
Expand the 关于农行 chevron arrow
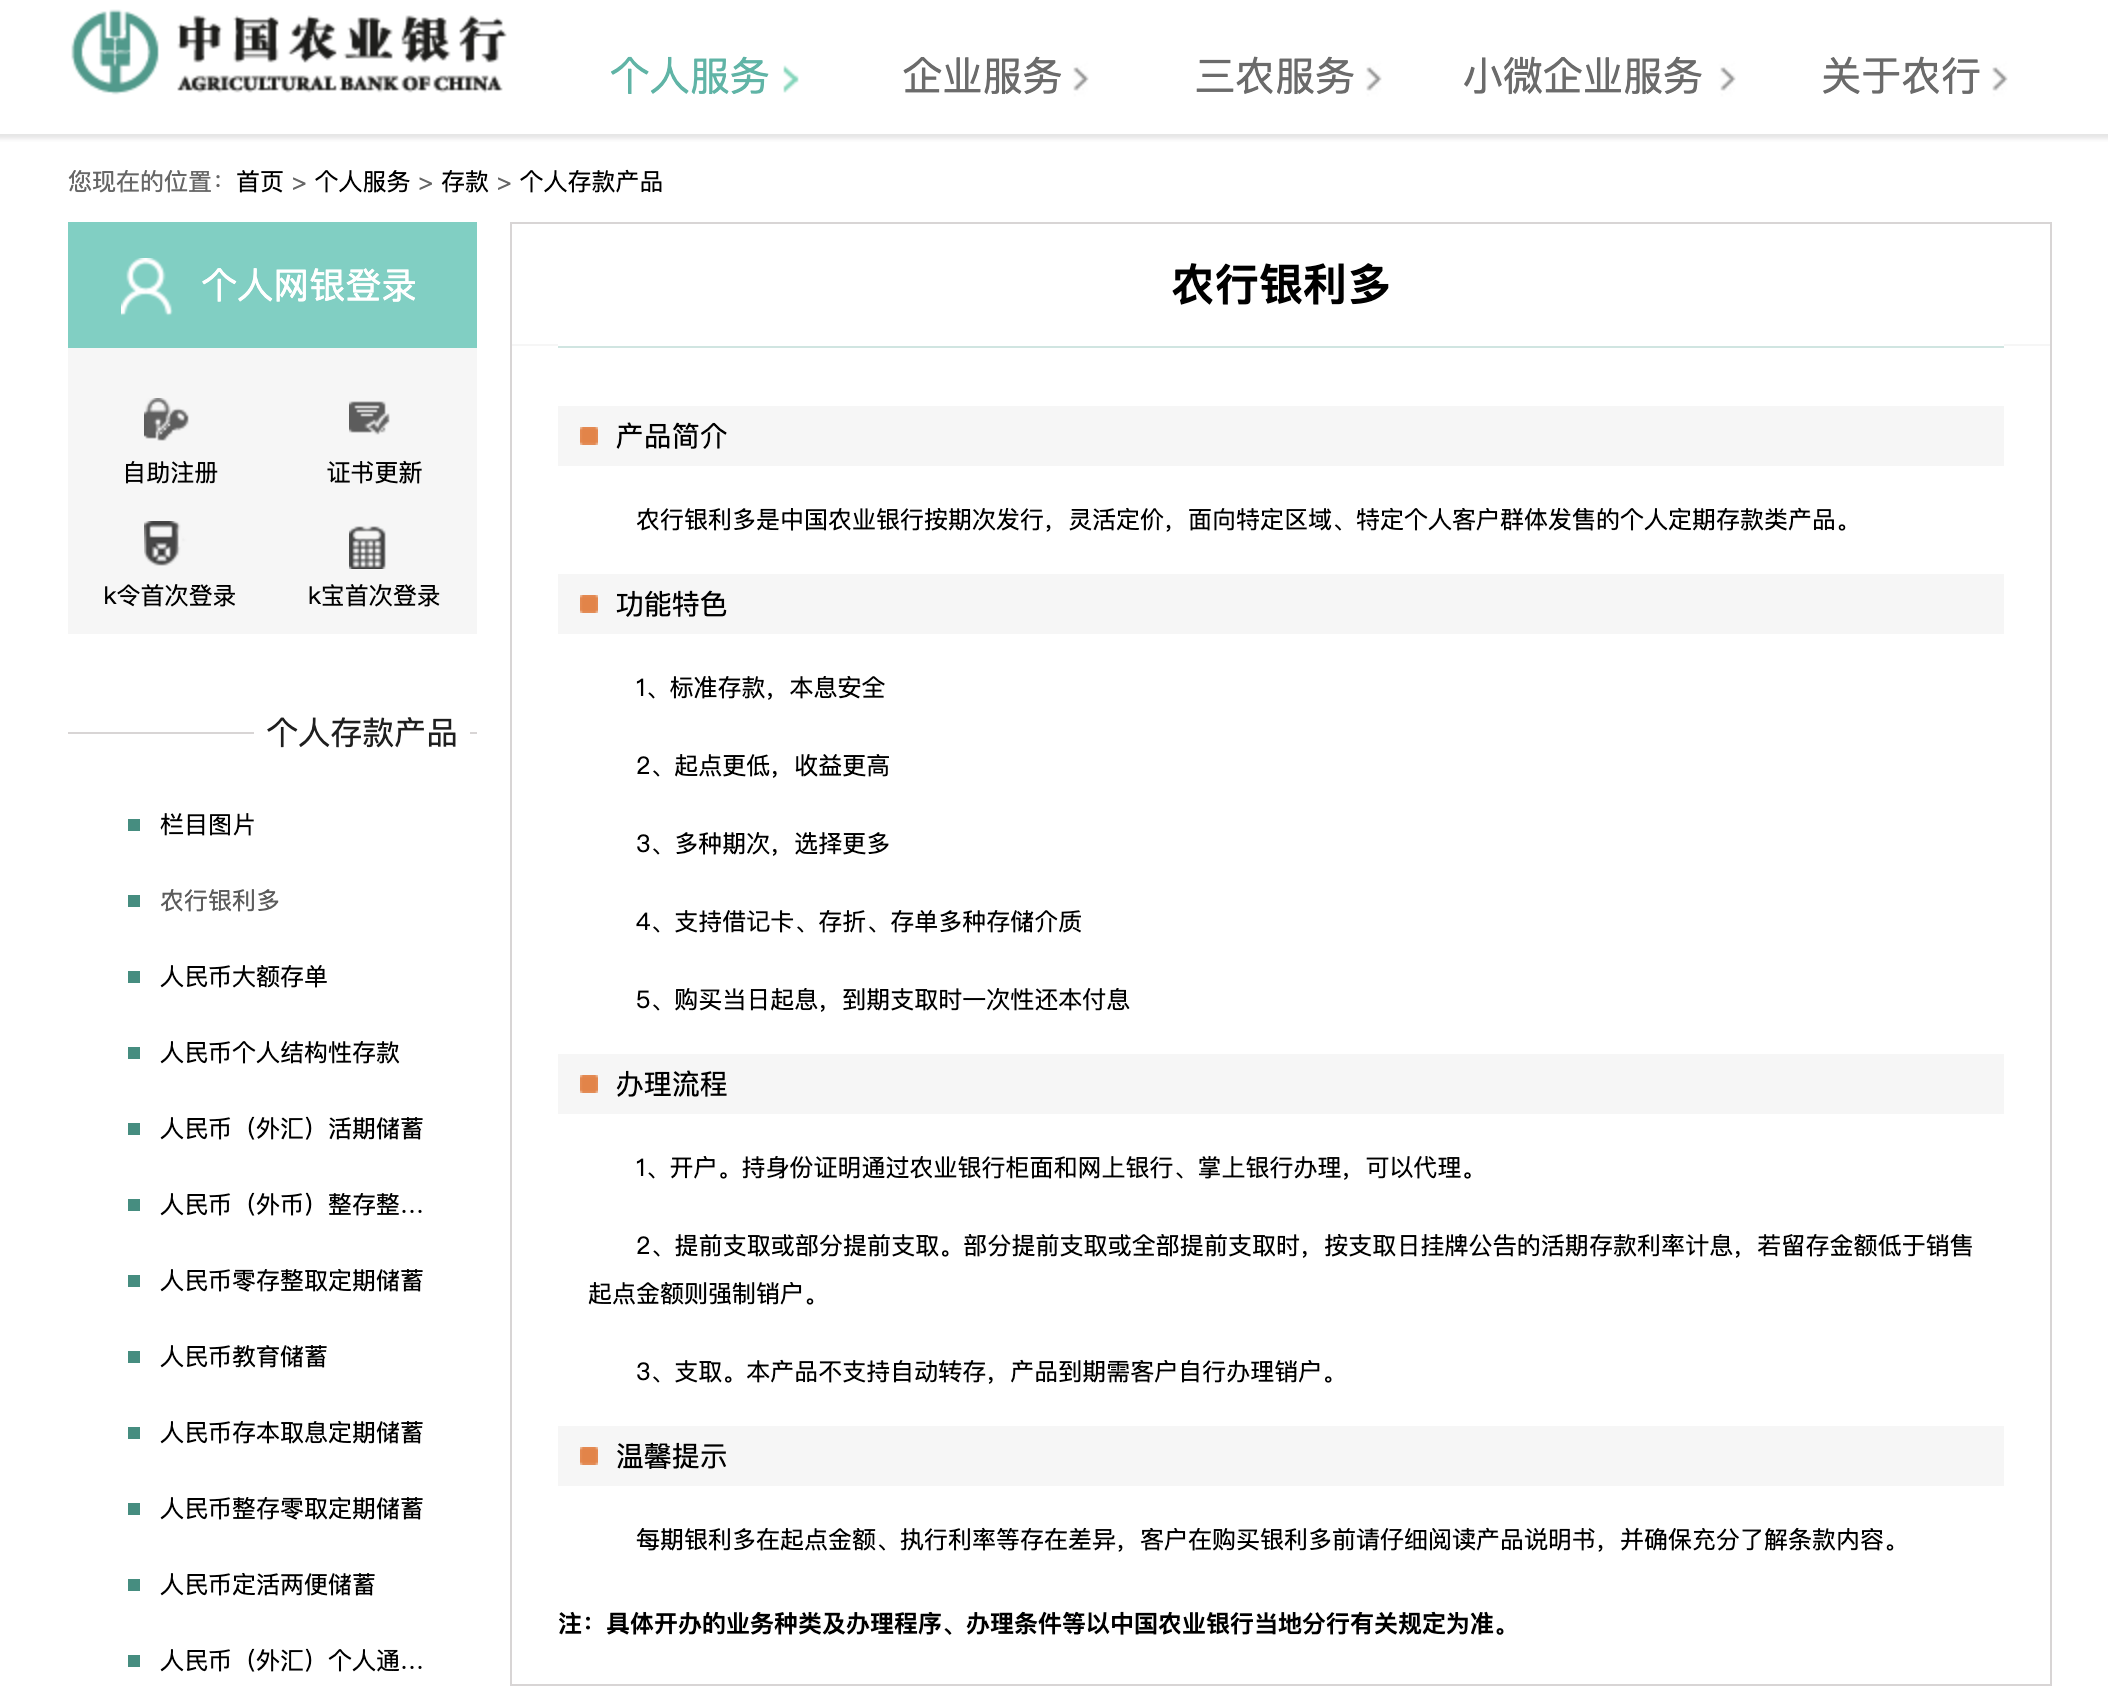(x=1999, y=79)
